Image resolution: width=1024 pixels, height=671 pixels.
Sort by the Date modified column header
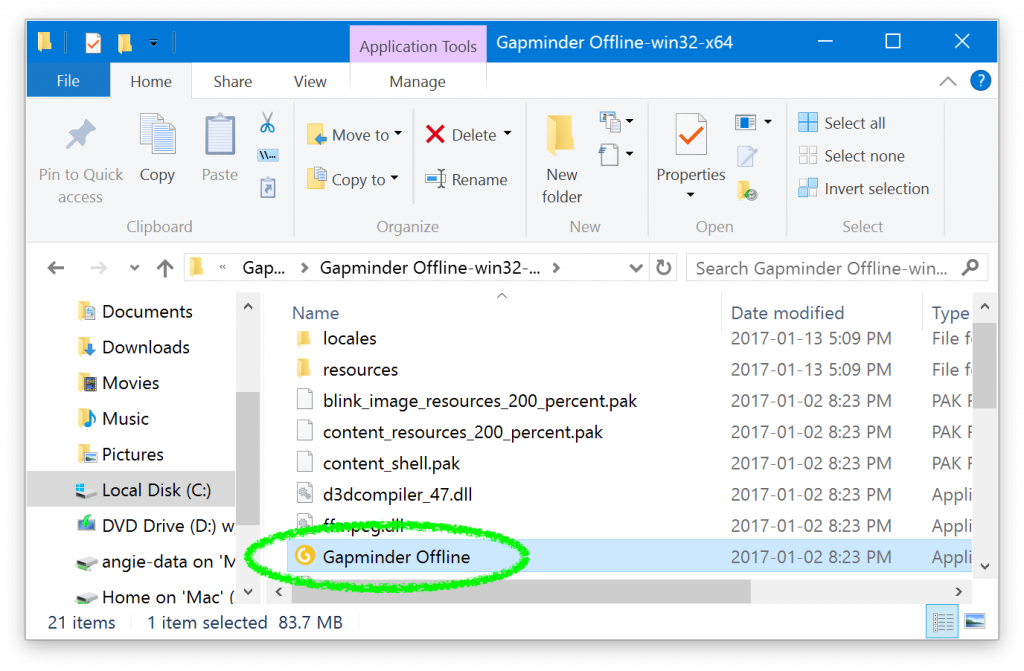pyautogui.click(x=787, y=313)
